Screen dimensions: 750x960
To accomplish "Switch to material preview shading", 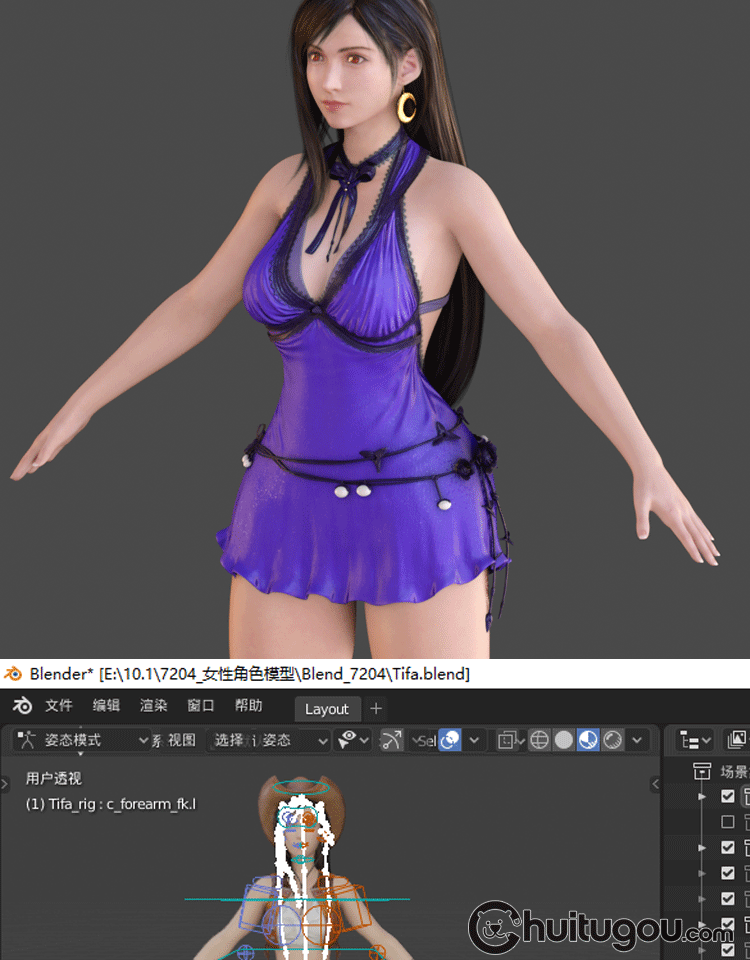I will pyautogui.click(x=589, y=740).
